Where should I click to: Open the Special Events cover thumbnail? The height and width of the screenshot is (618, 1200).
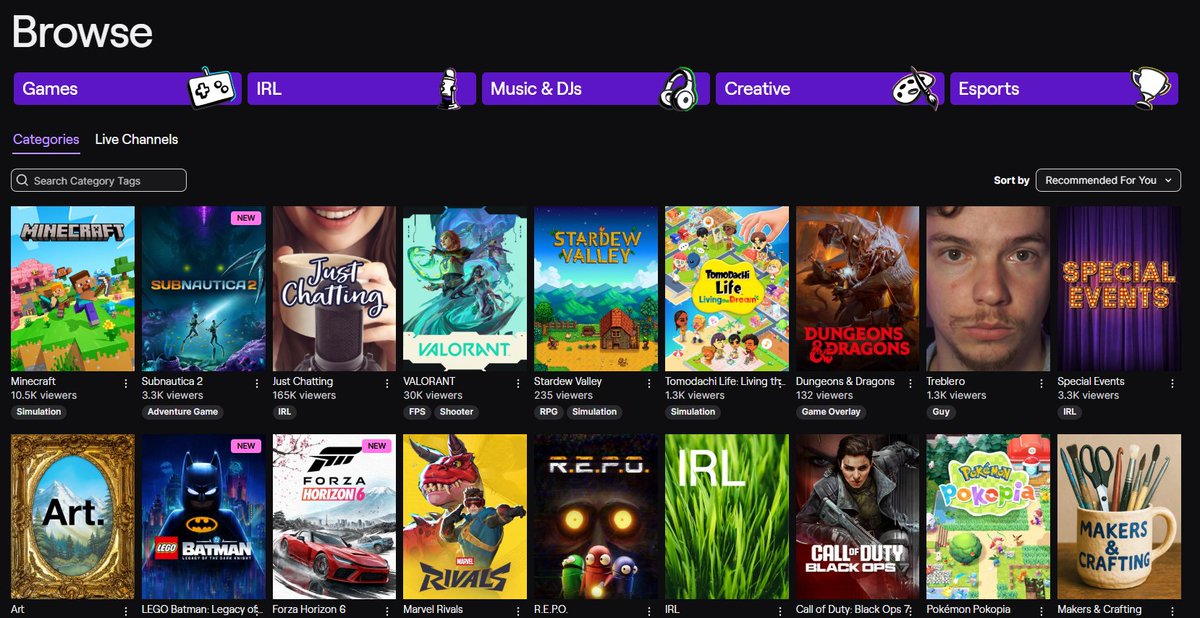1119,289
